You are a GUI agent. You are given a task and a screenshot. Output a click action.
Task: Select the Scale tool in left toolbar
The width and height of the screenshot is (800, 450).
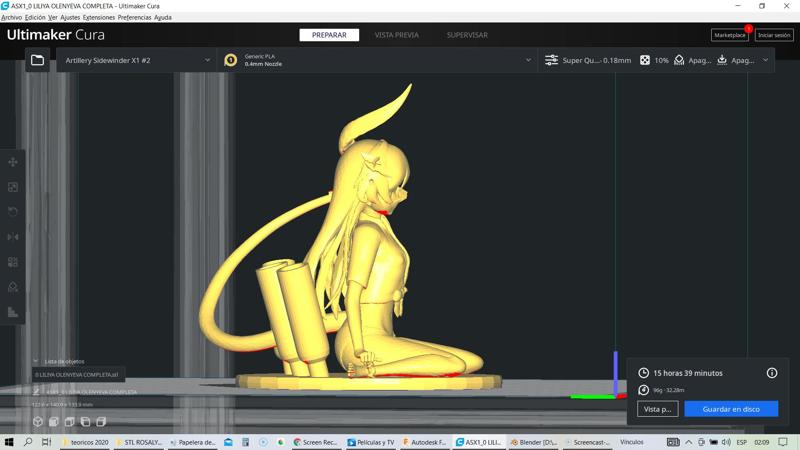13,187
